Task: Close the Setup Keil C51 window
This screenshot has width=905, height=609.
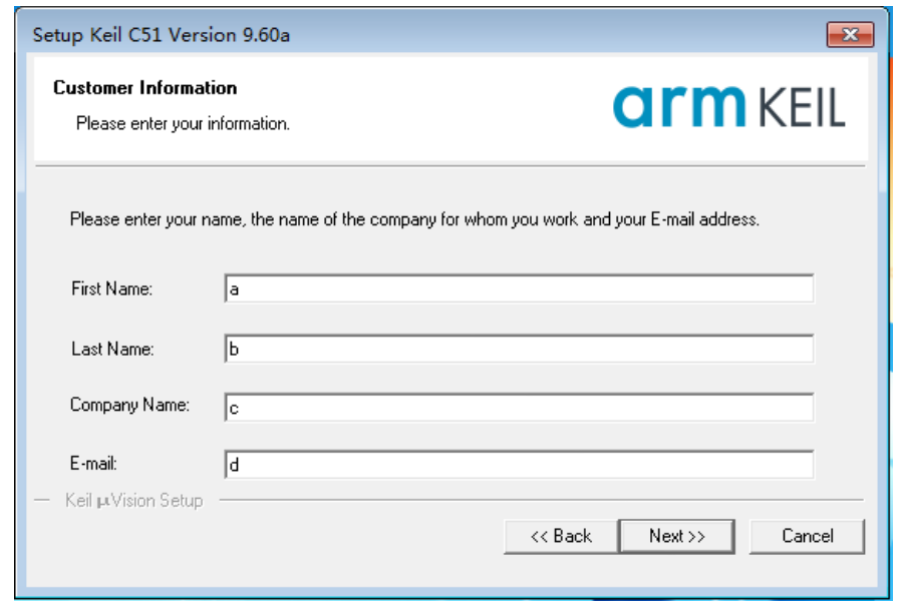Action: click(850, 35)
